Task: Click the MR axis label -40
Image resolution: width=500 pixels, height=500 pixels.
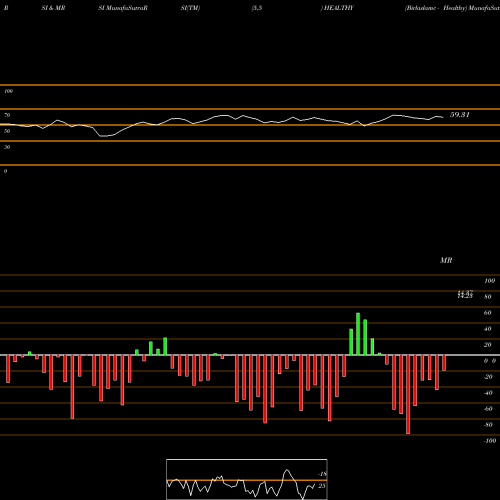Action: [x=488, y=393]
